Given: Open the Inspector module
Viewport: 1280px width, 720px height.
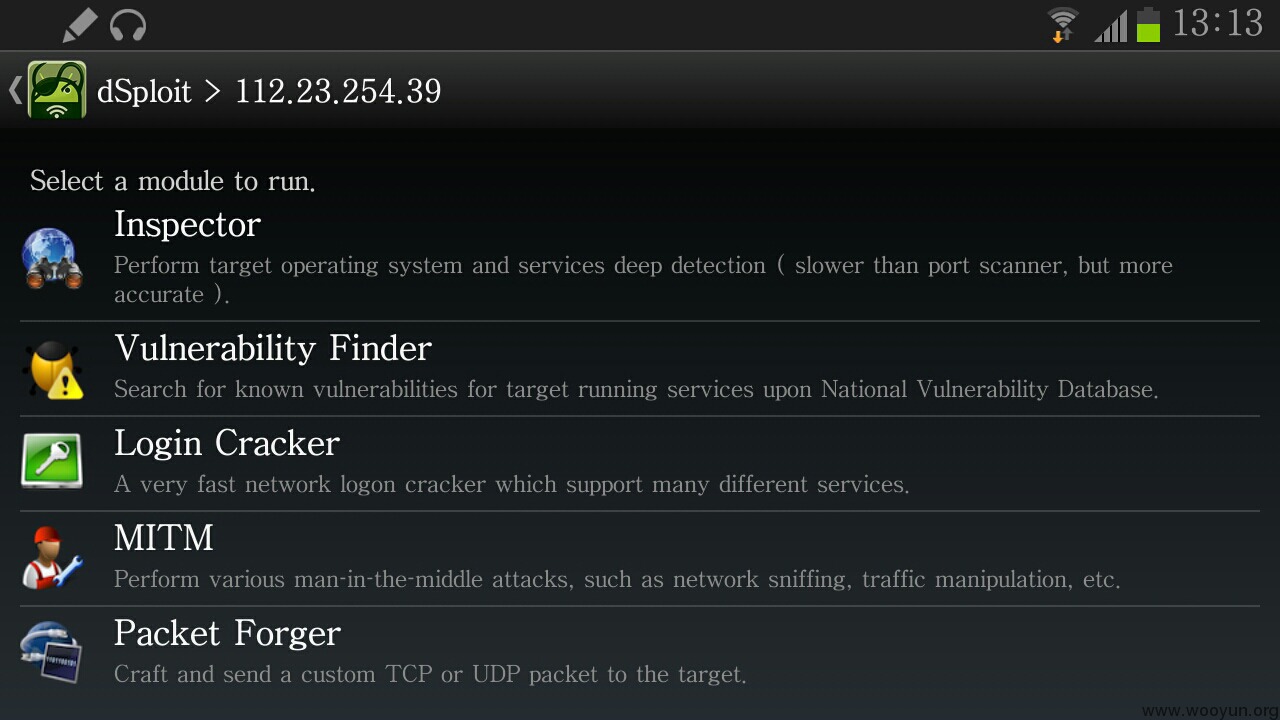Looking at the screenshot, I should 640,259.
